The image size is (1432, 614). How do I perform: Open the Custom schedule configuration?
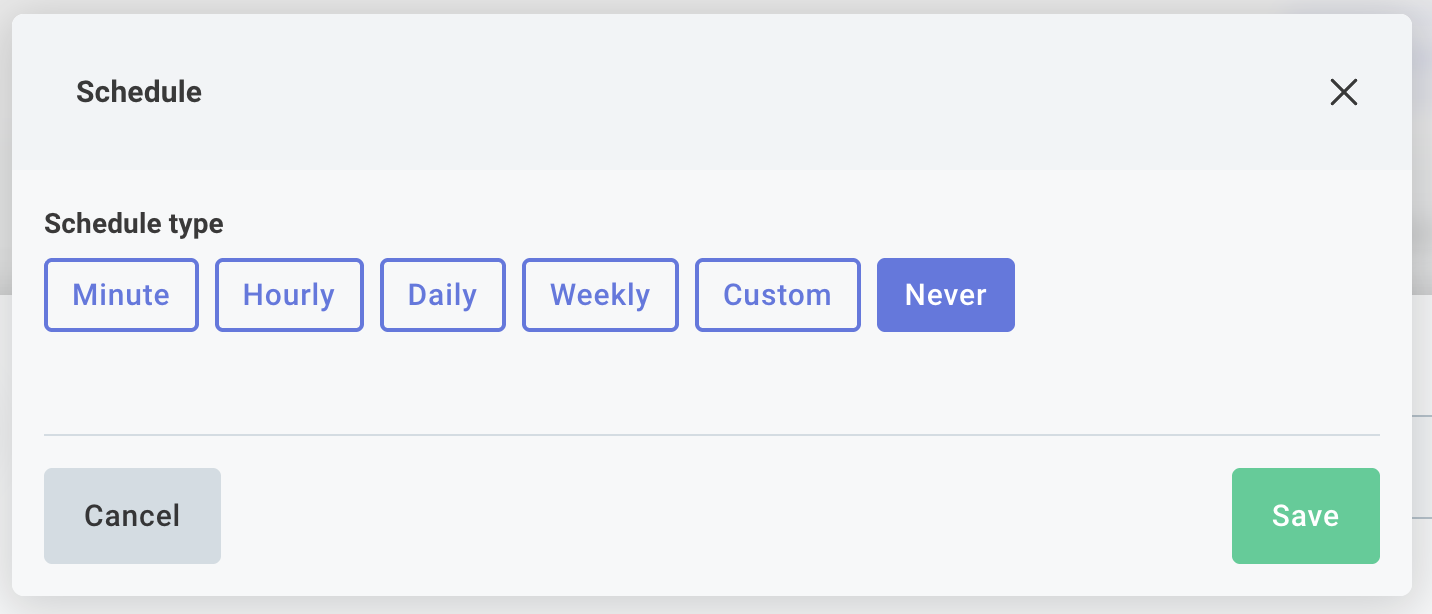777,295
